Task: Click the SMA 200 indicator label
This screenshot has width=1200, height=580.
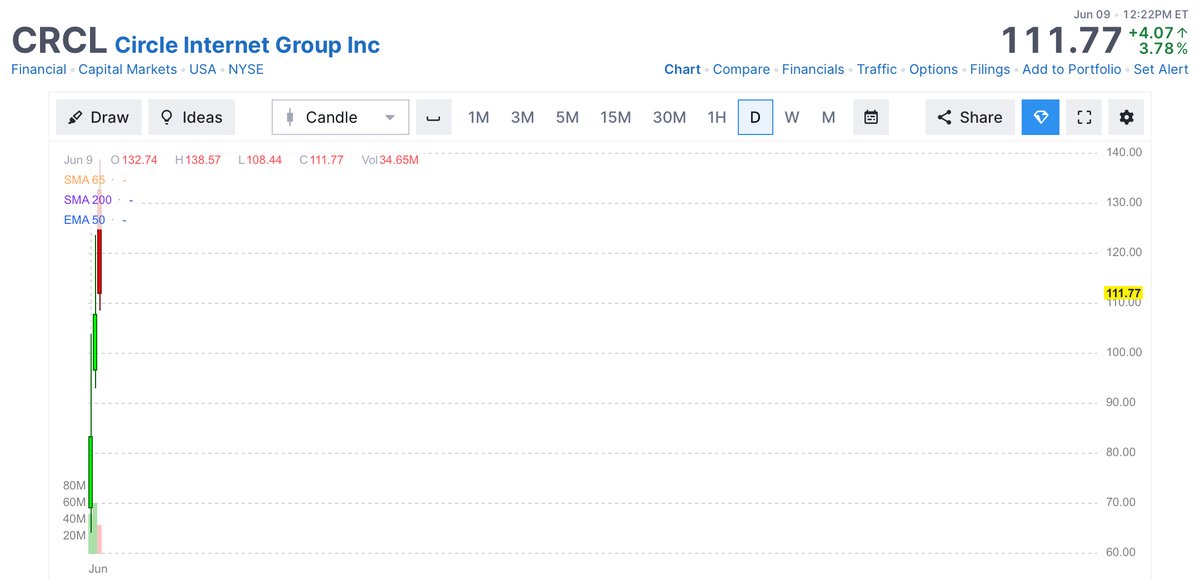Action: click(x=87, y=200)
